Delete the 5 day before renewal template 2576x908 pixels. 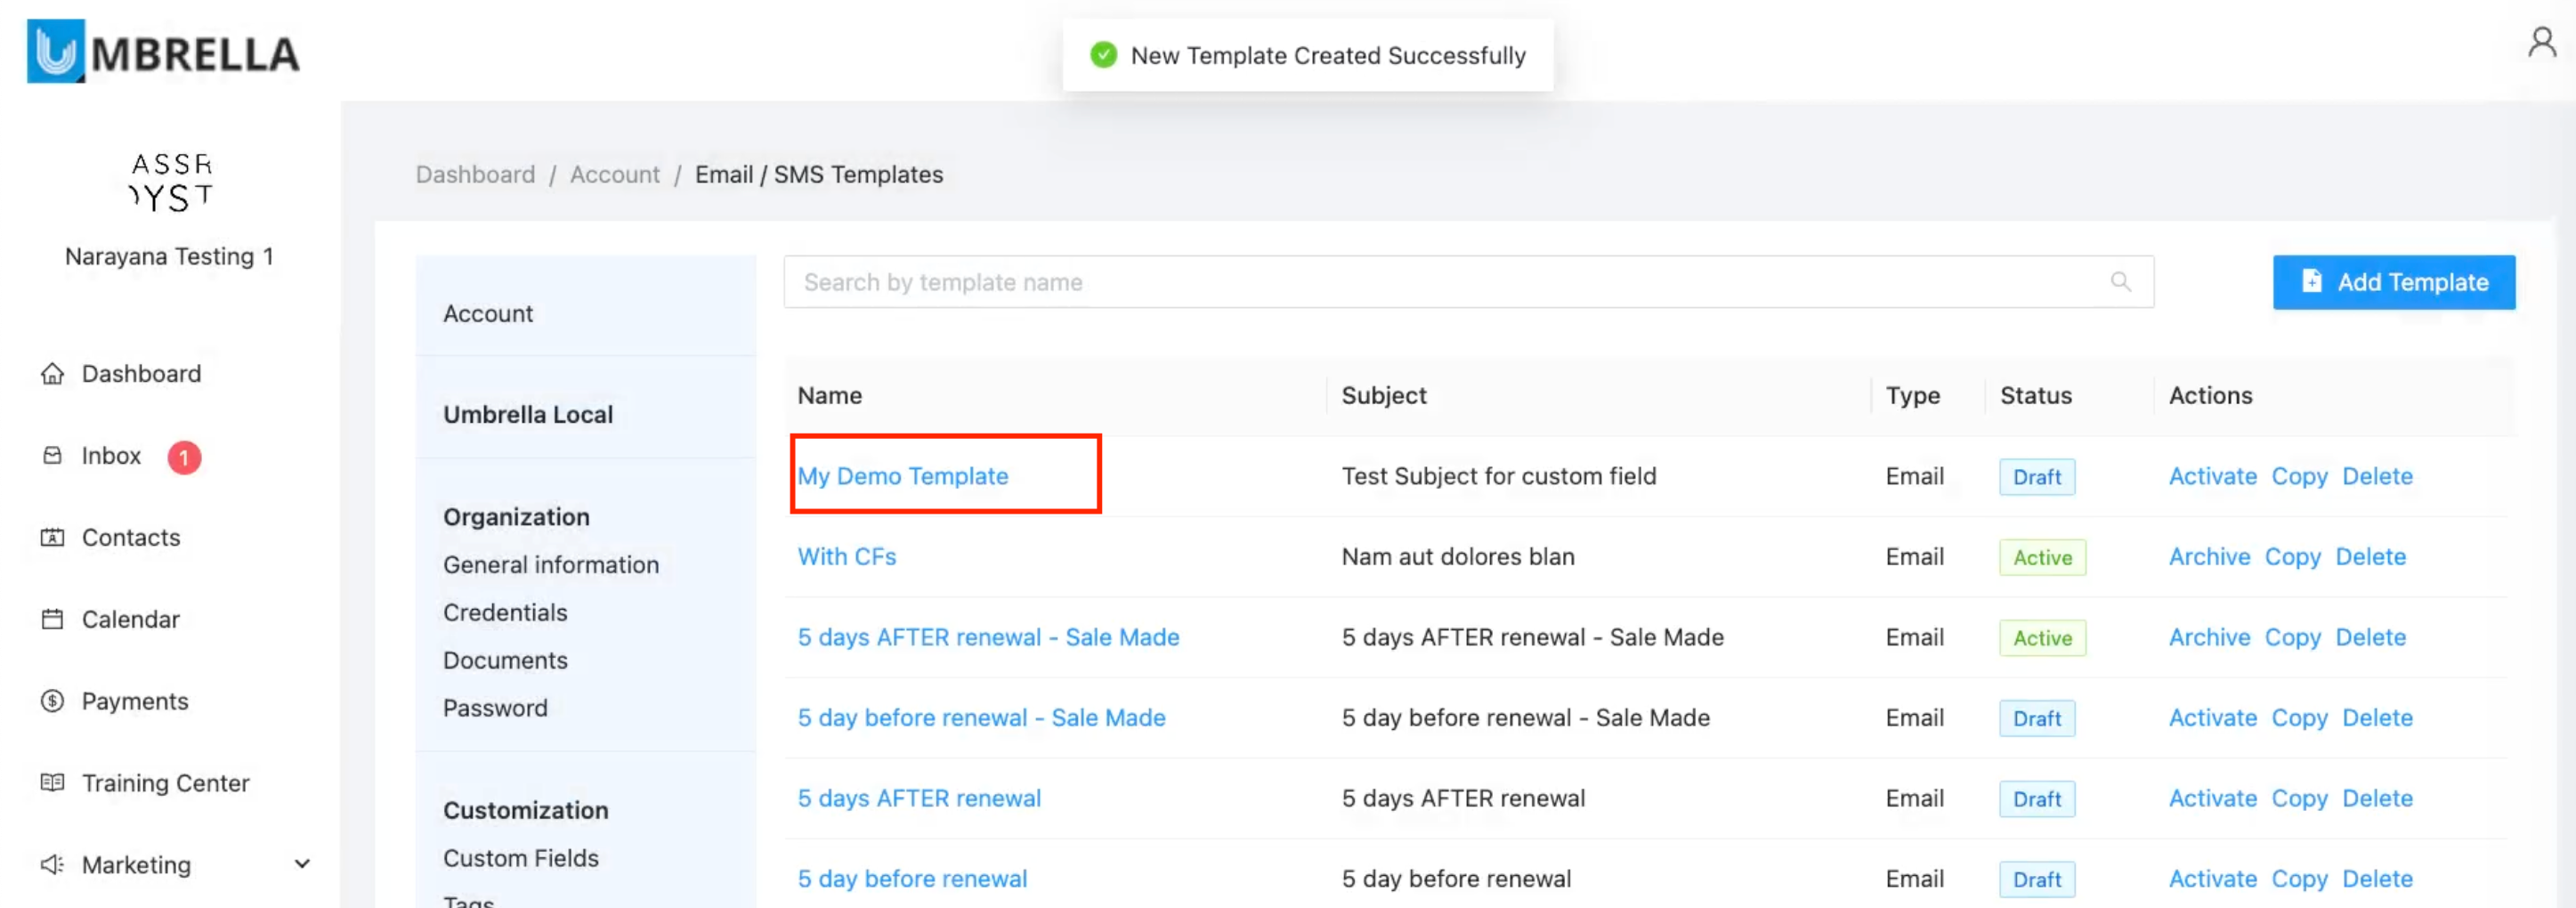click(2377, 880)
